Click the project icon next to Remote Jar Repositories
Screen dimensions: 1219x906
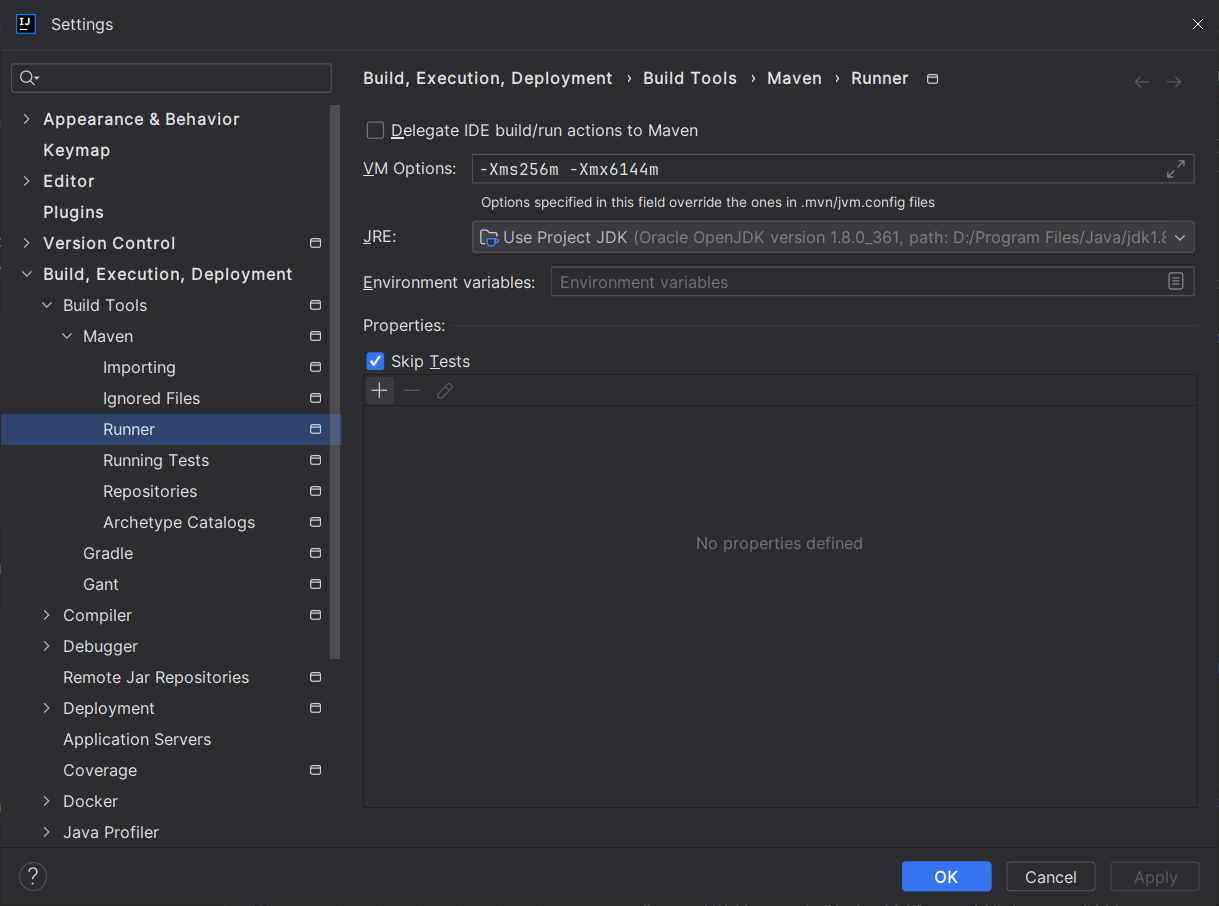[x=315, y=677]
